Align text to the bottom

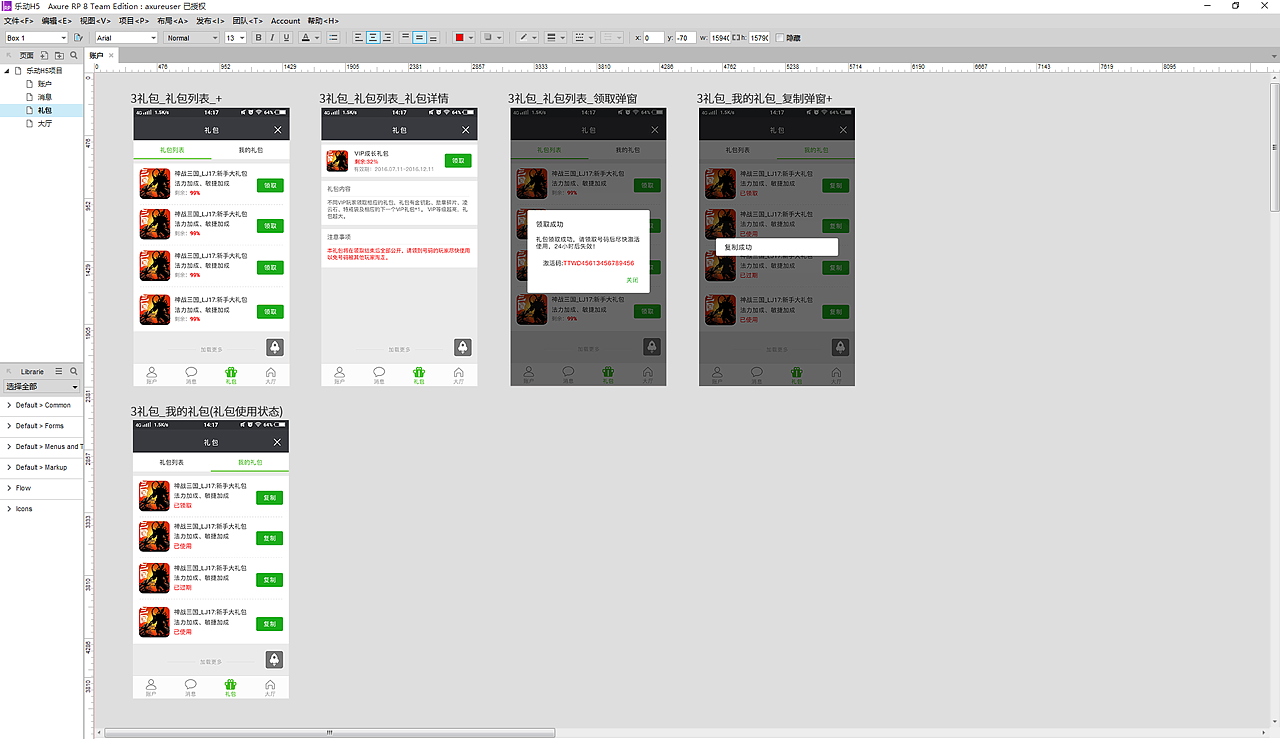click(433, 38)
